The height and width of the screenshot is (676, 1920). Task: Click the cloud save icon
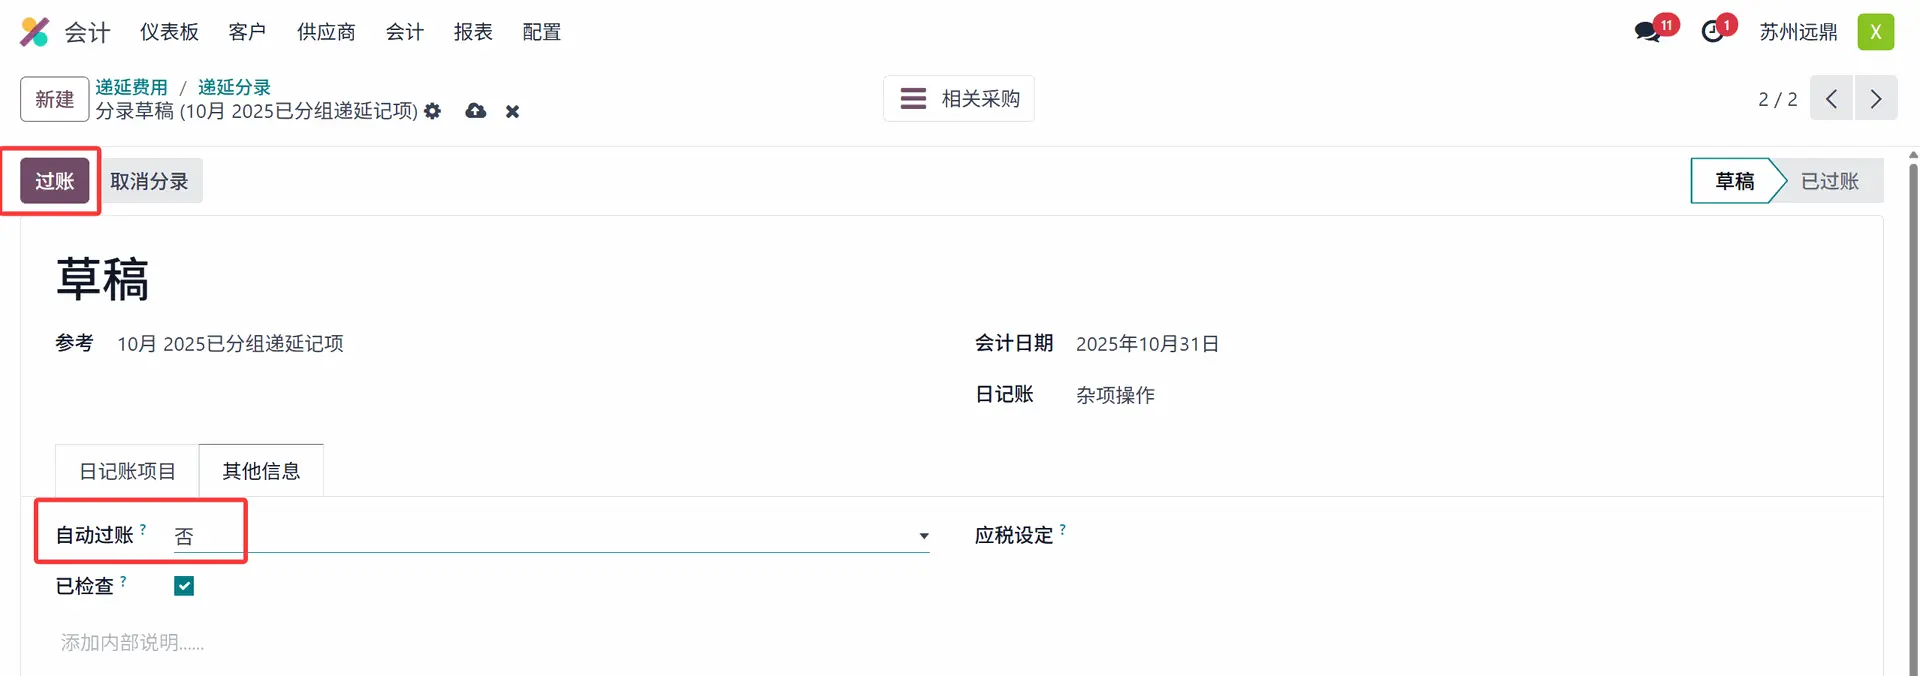[476, 111]
